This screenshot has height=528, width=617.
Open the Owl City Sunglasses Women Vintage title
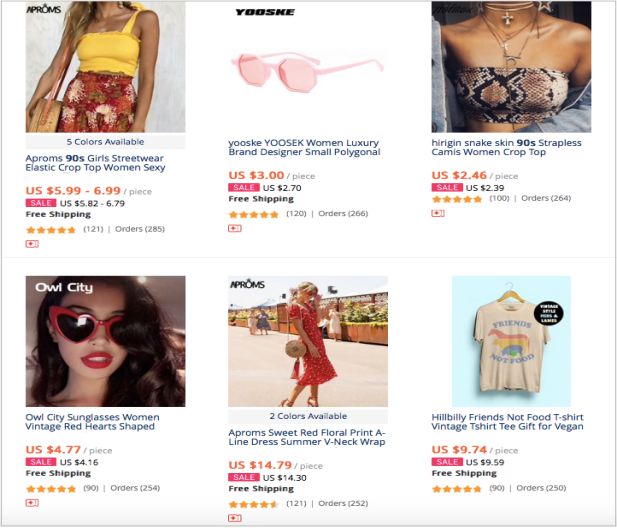[92, 422]
